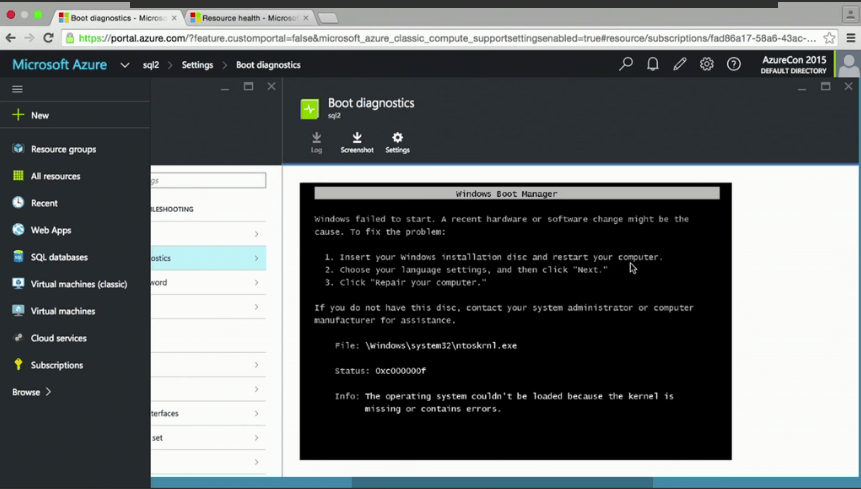Open SQL databases sidebar icon
The height and width of the screenshot is (489, 861).
(x=18, y=256)
